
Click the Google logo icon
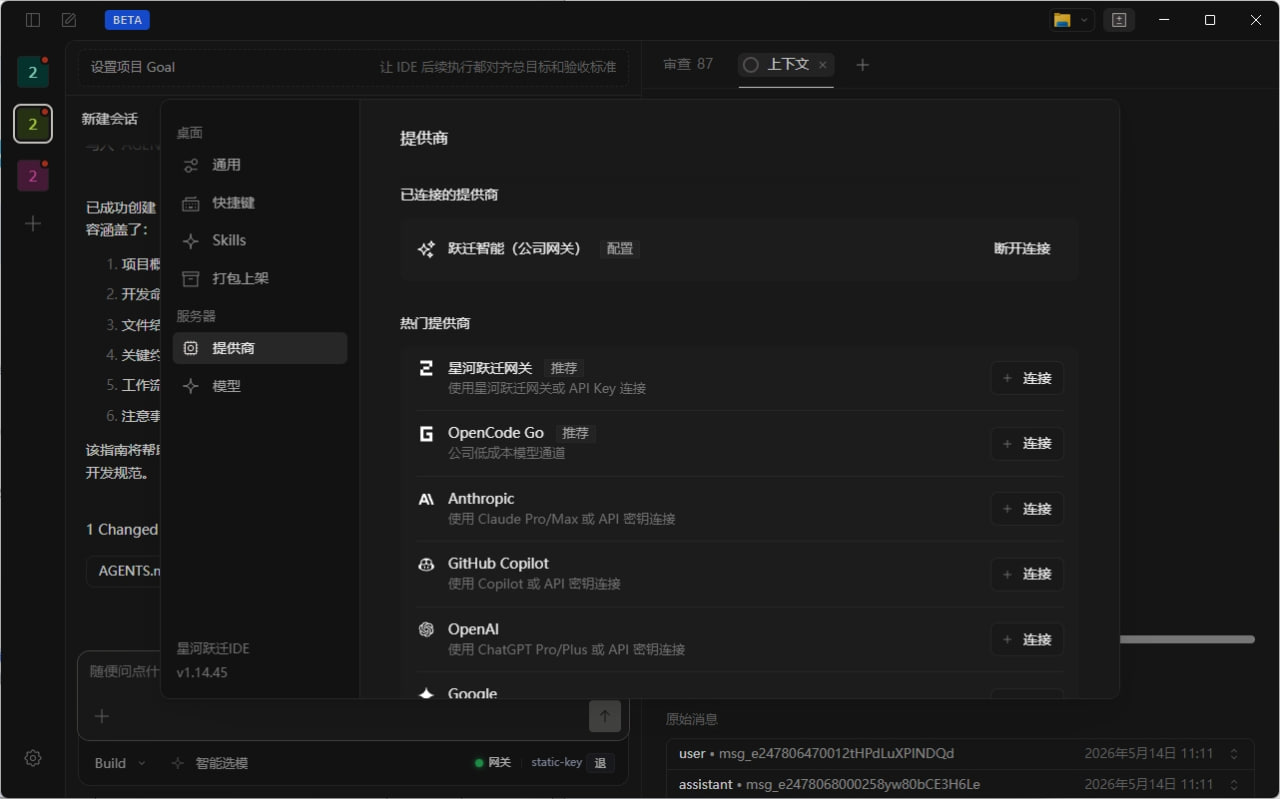pos(426,693)
